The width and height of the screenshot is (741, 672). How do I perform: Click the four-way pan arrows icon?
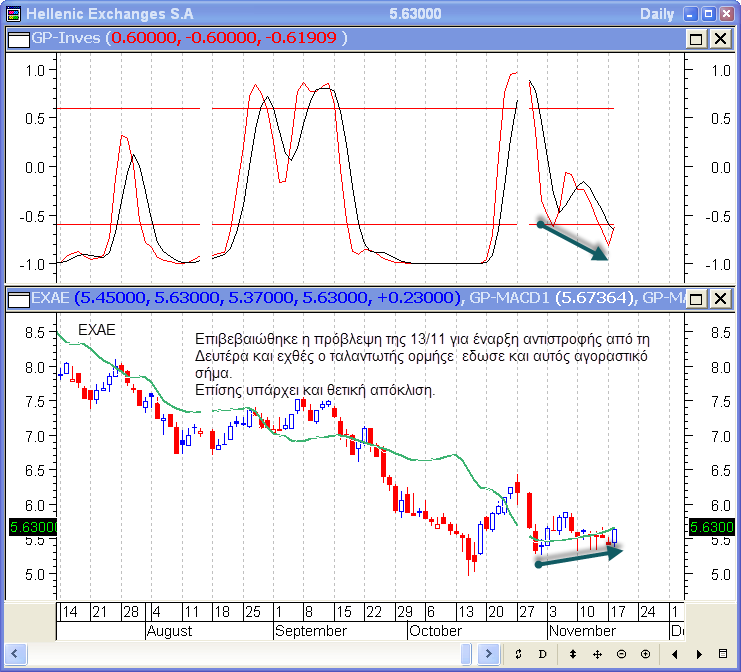point(597,654)
